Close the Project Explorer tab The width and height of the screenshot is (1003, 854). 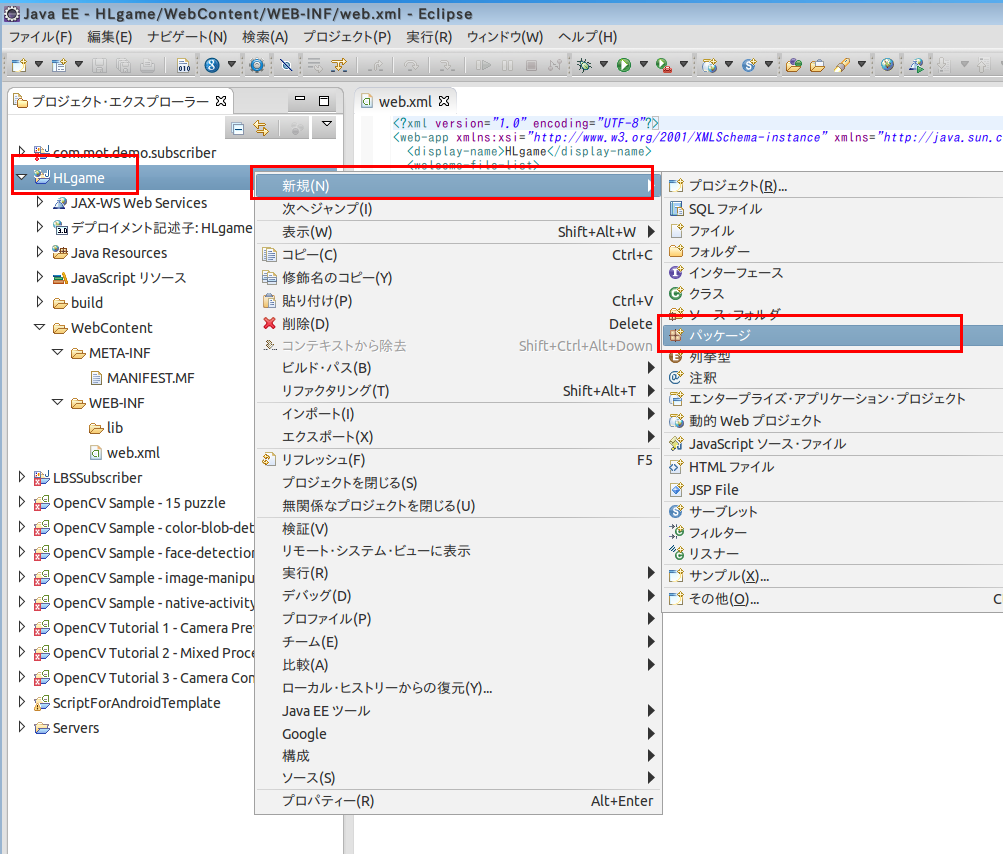click(x=221, y=101)
